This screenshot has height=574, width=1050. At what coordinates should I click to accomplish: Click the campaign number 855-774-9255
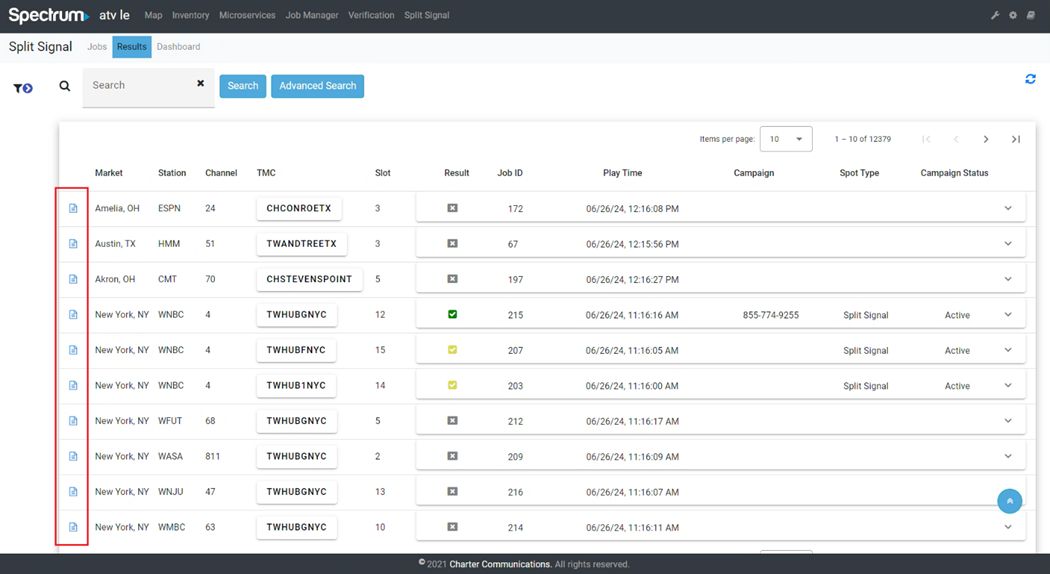click(x=771, y=315)
